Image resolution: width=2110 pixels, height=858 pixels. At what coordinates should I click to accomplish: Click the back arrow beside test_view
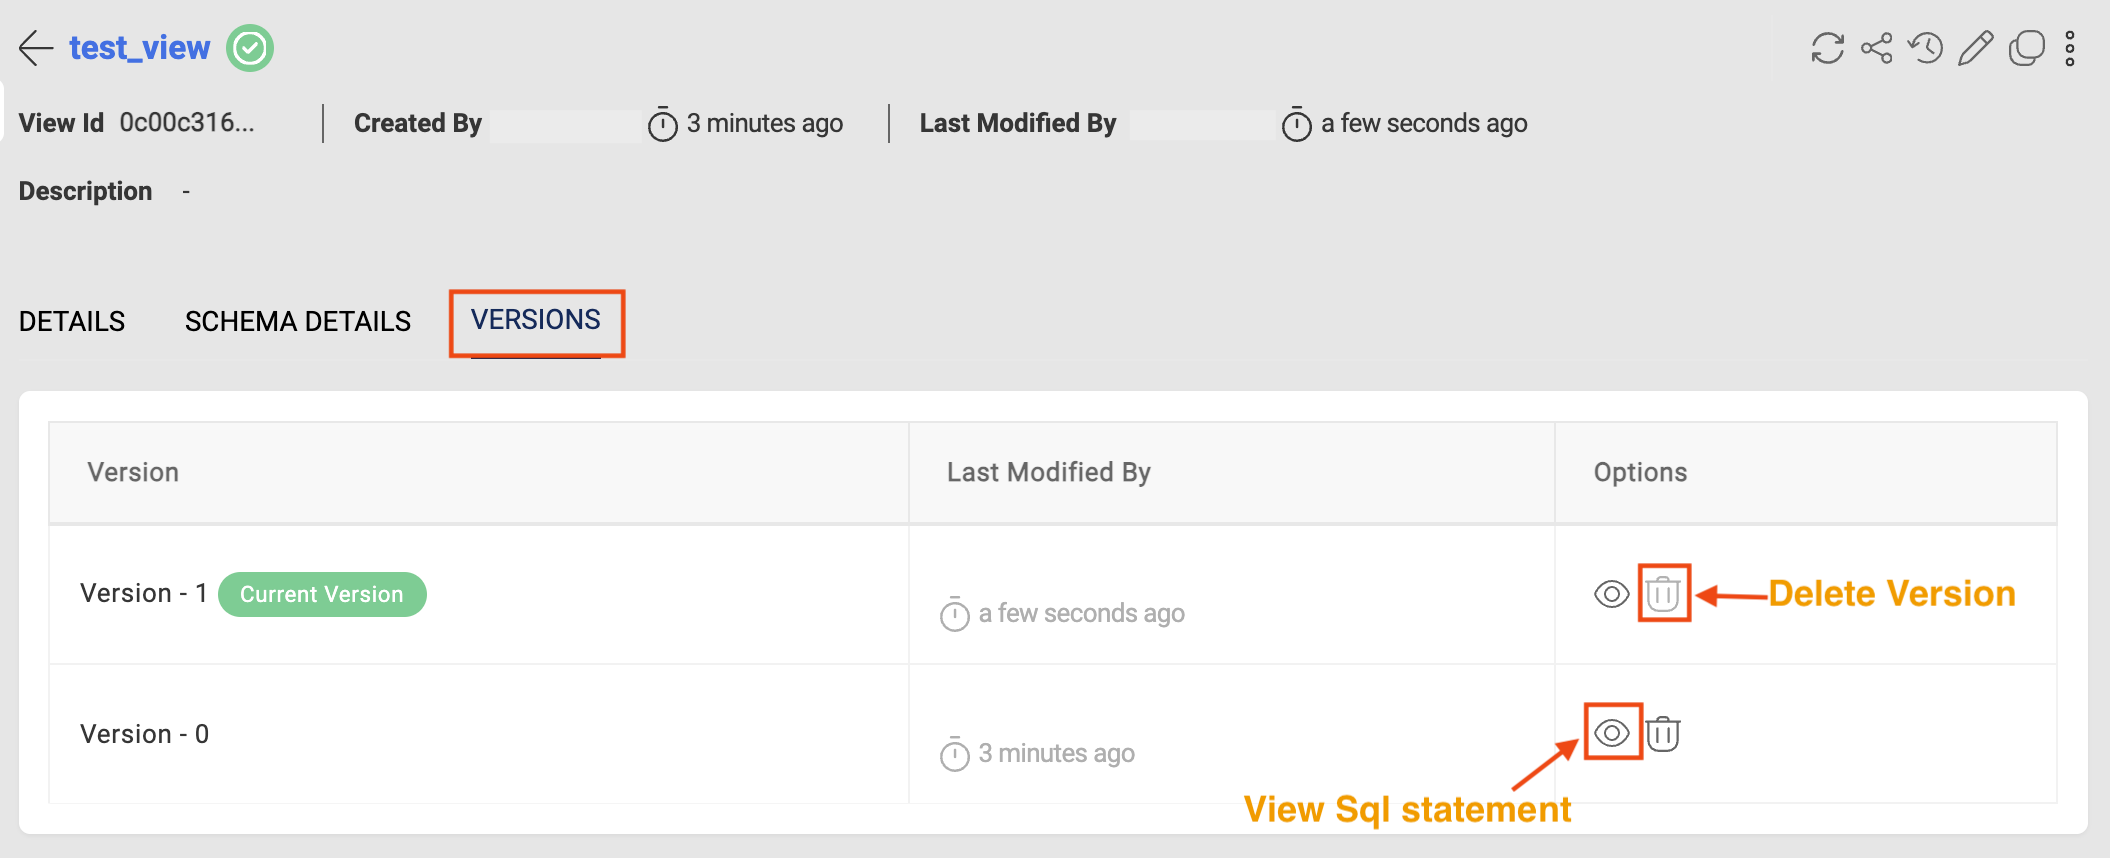[x=36, y=48]
